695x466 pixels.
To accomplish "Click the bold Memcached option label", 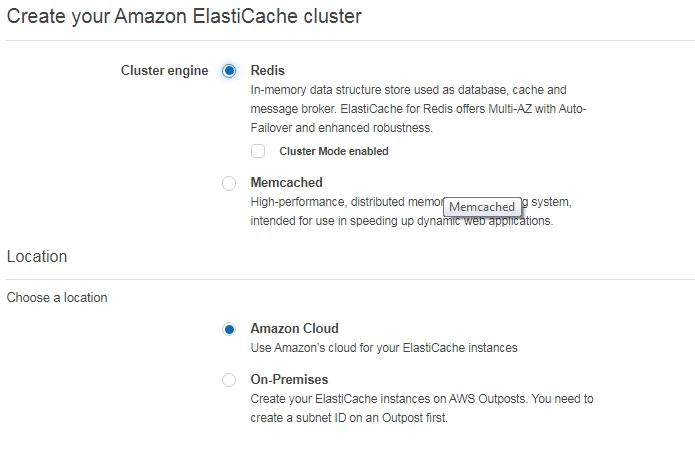I will point(286,183).
